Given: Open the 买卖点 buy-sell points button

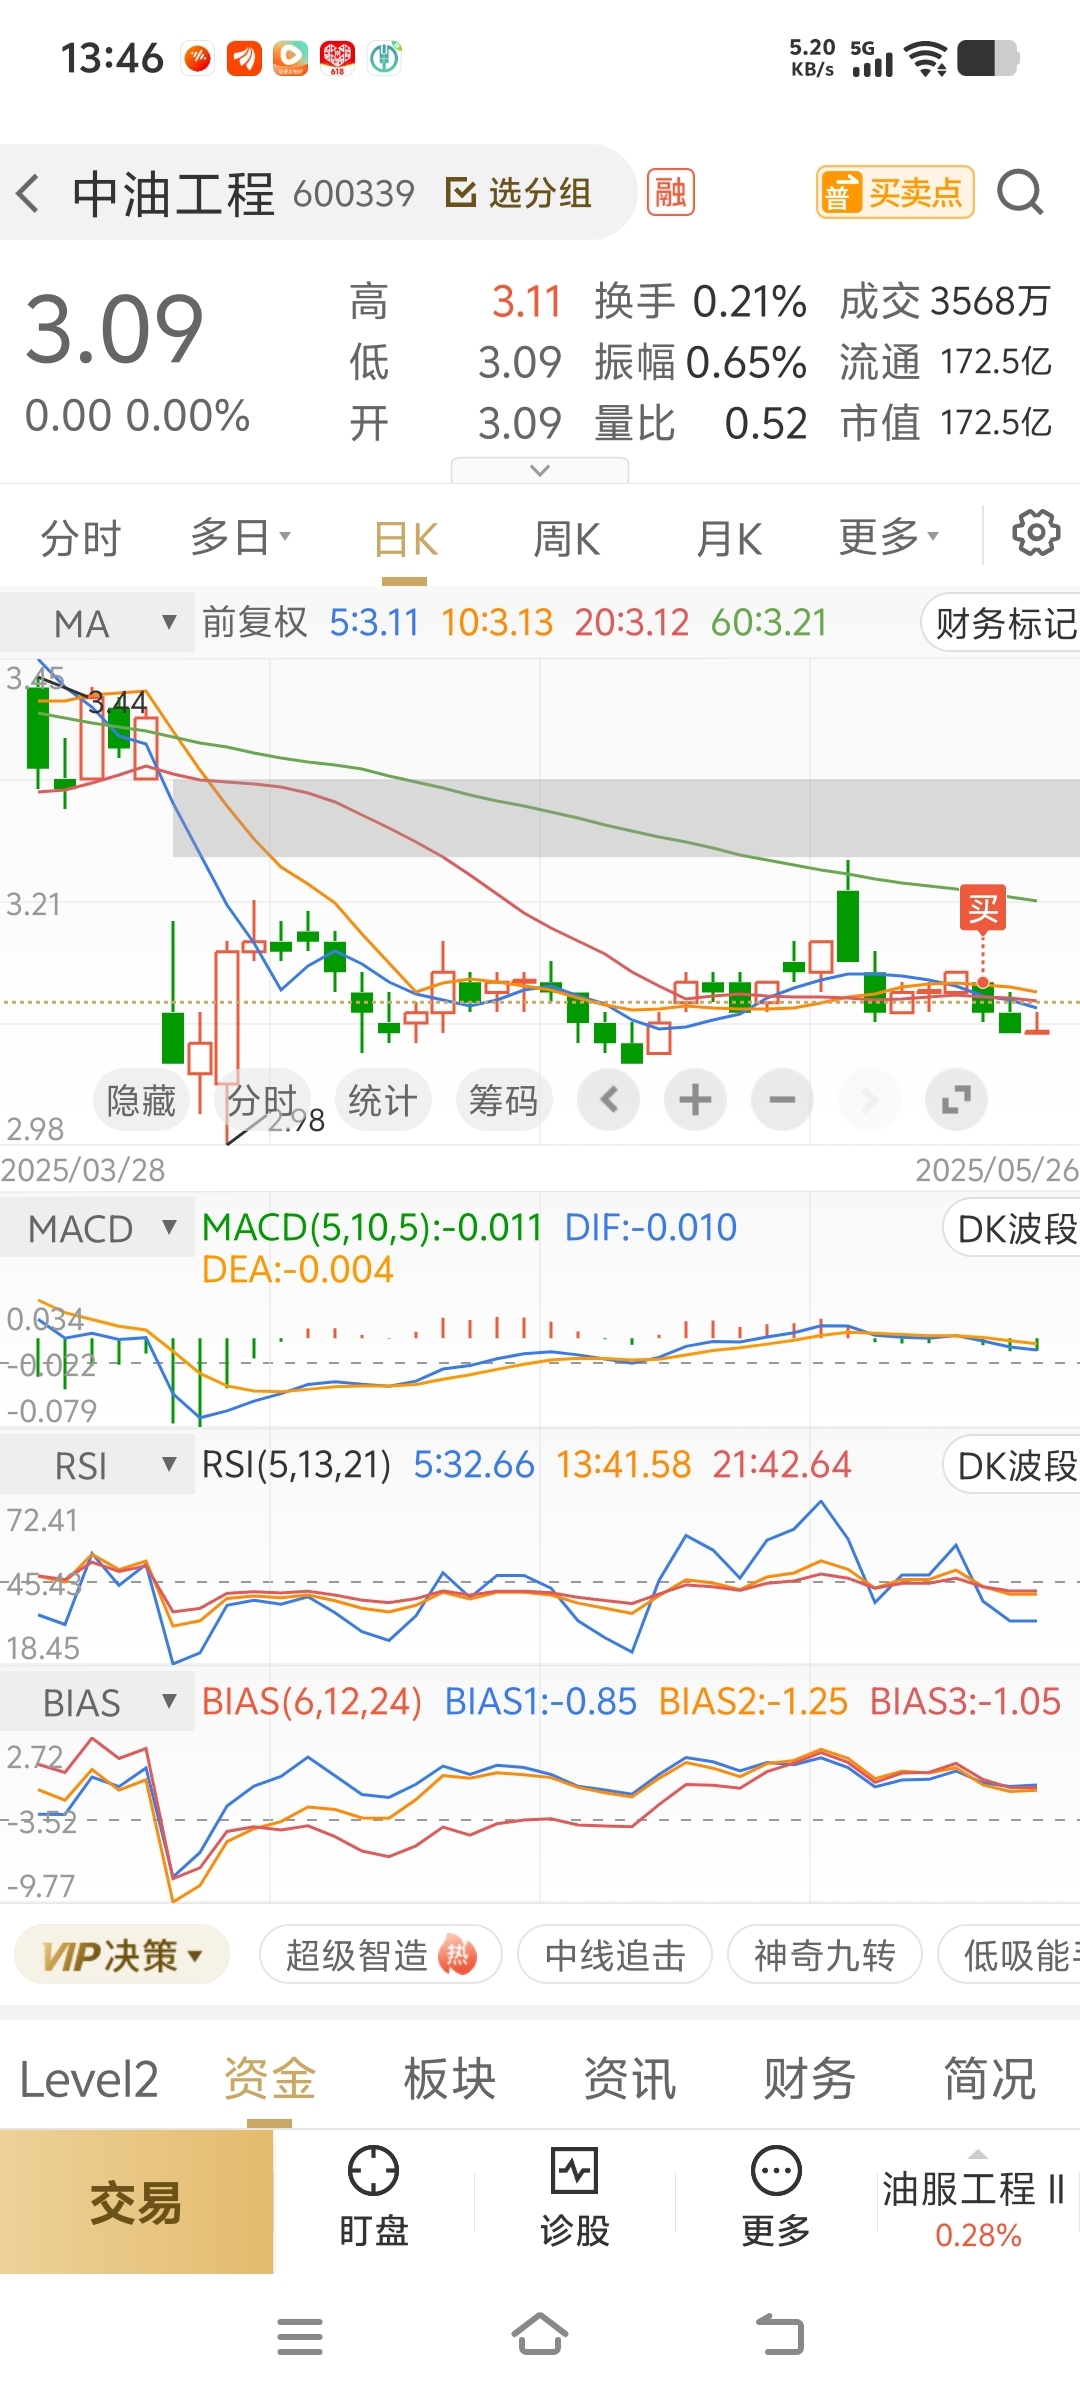Looking at the screenshot, I should tap(895, 192).
